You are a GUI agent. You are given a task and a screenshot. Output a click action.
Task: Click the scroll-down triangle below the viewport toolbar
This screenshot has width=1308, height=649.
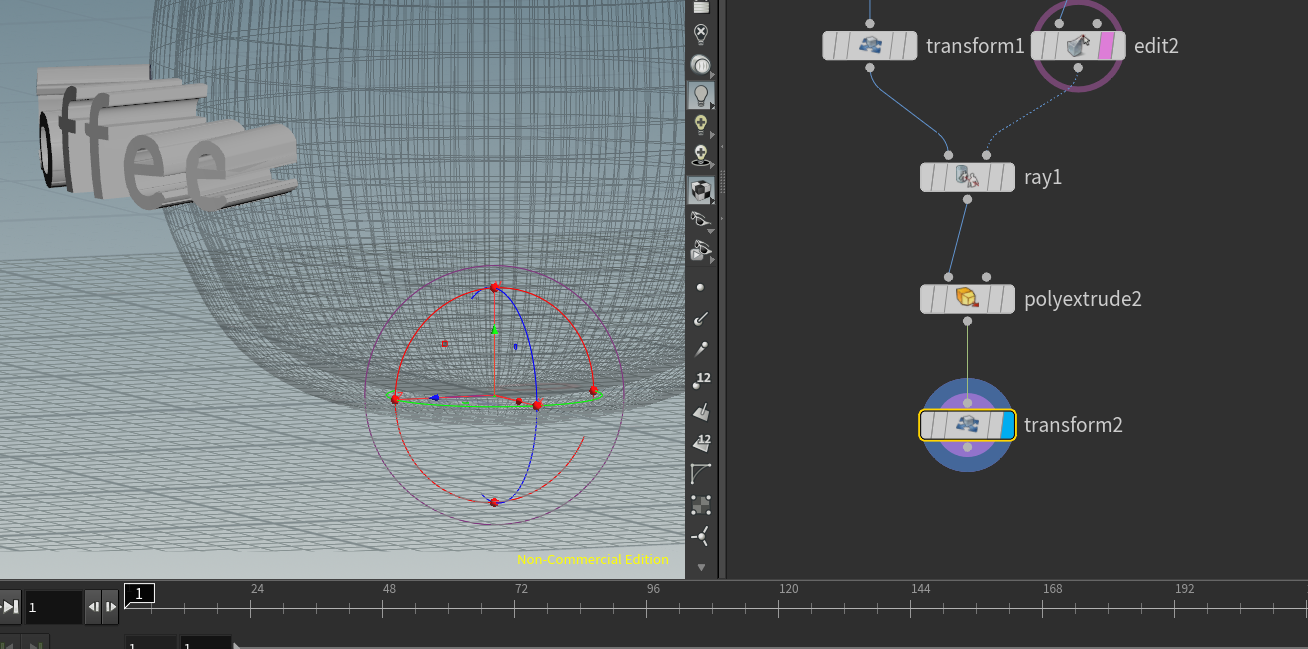701,567
